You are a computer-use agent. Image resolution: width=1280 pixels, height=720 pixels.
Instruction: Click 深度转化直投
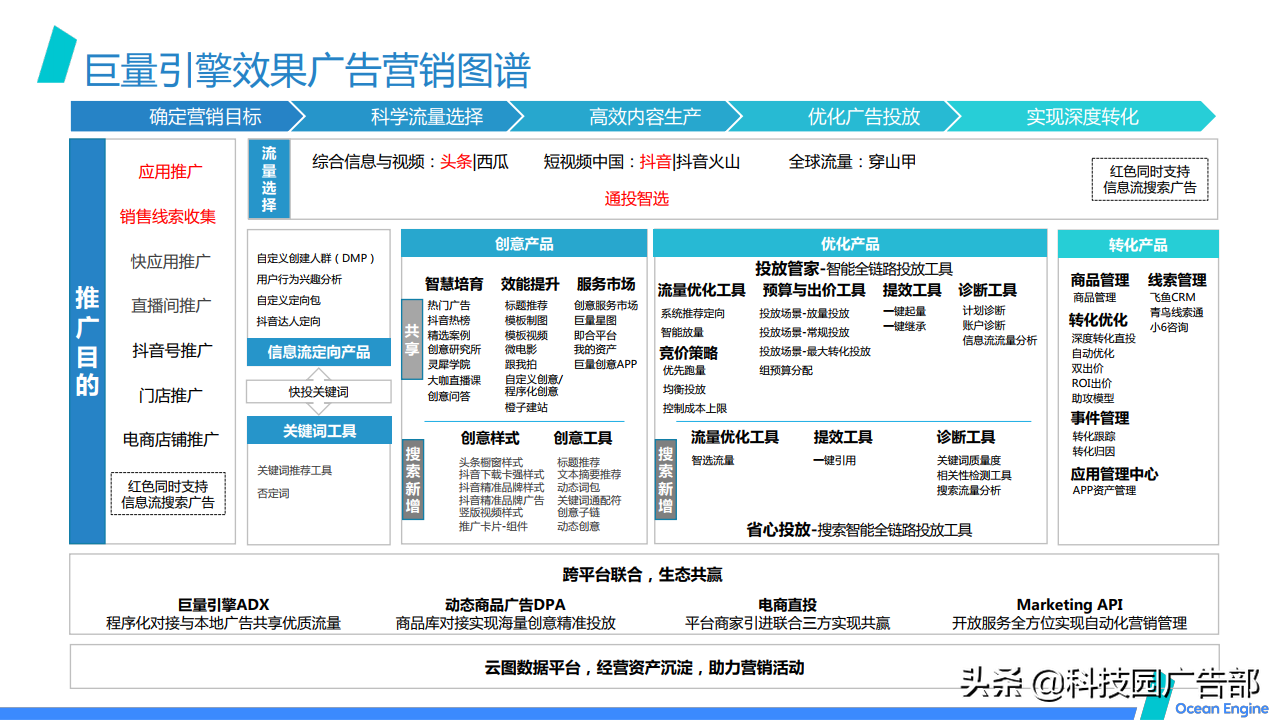coord(1104,339)
